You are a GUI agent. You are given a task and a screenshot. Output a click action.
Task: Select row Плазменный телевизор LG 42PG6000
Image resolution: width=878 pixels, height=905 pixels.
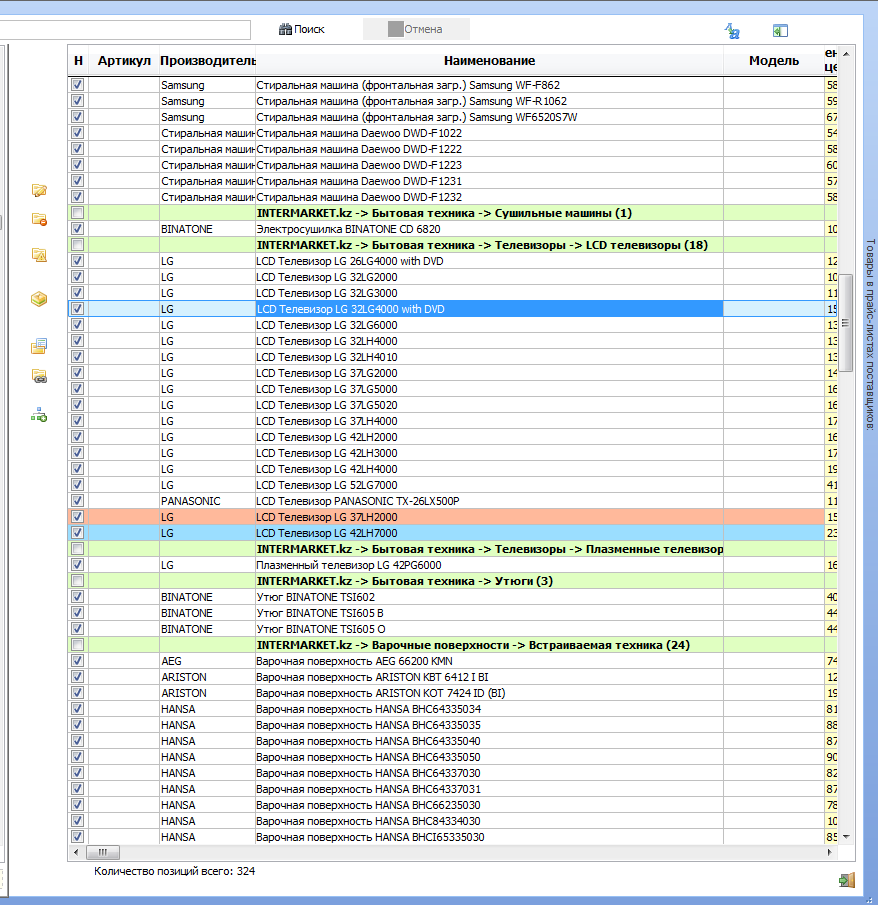point(453,565)
